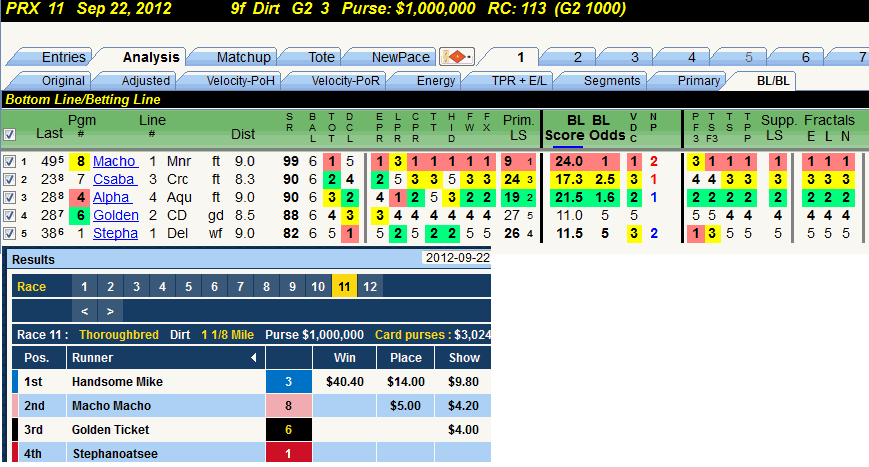Click the 2012-09-22 results date field

[x=457, y=258]
